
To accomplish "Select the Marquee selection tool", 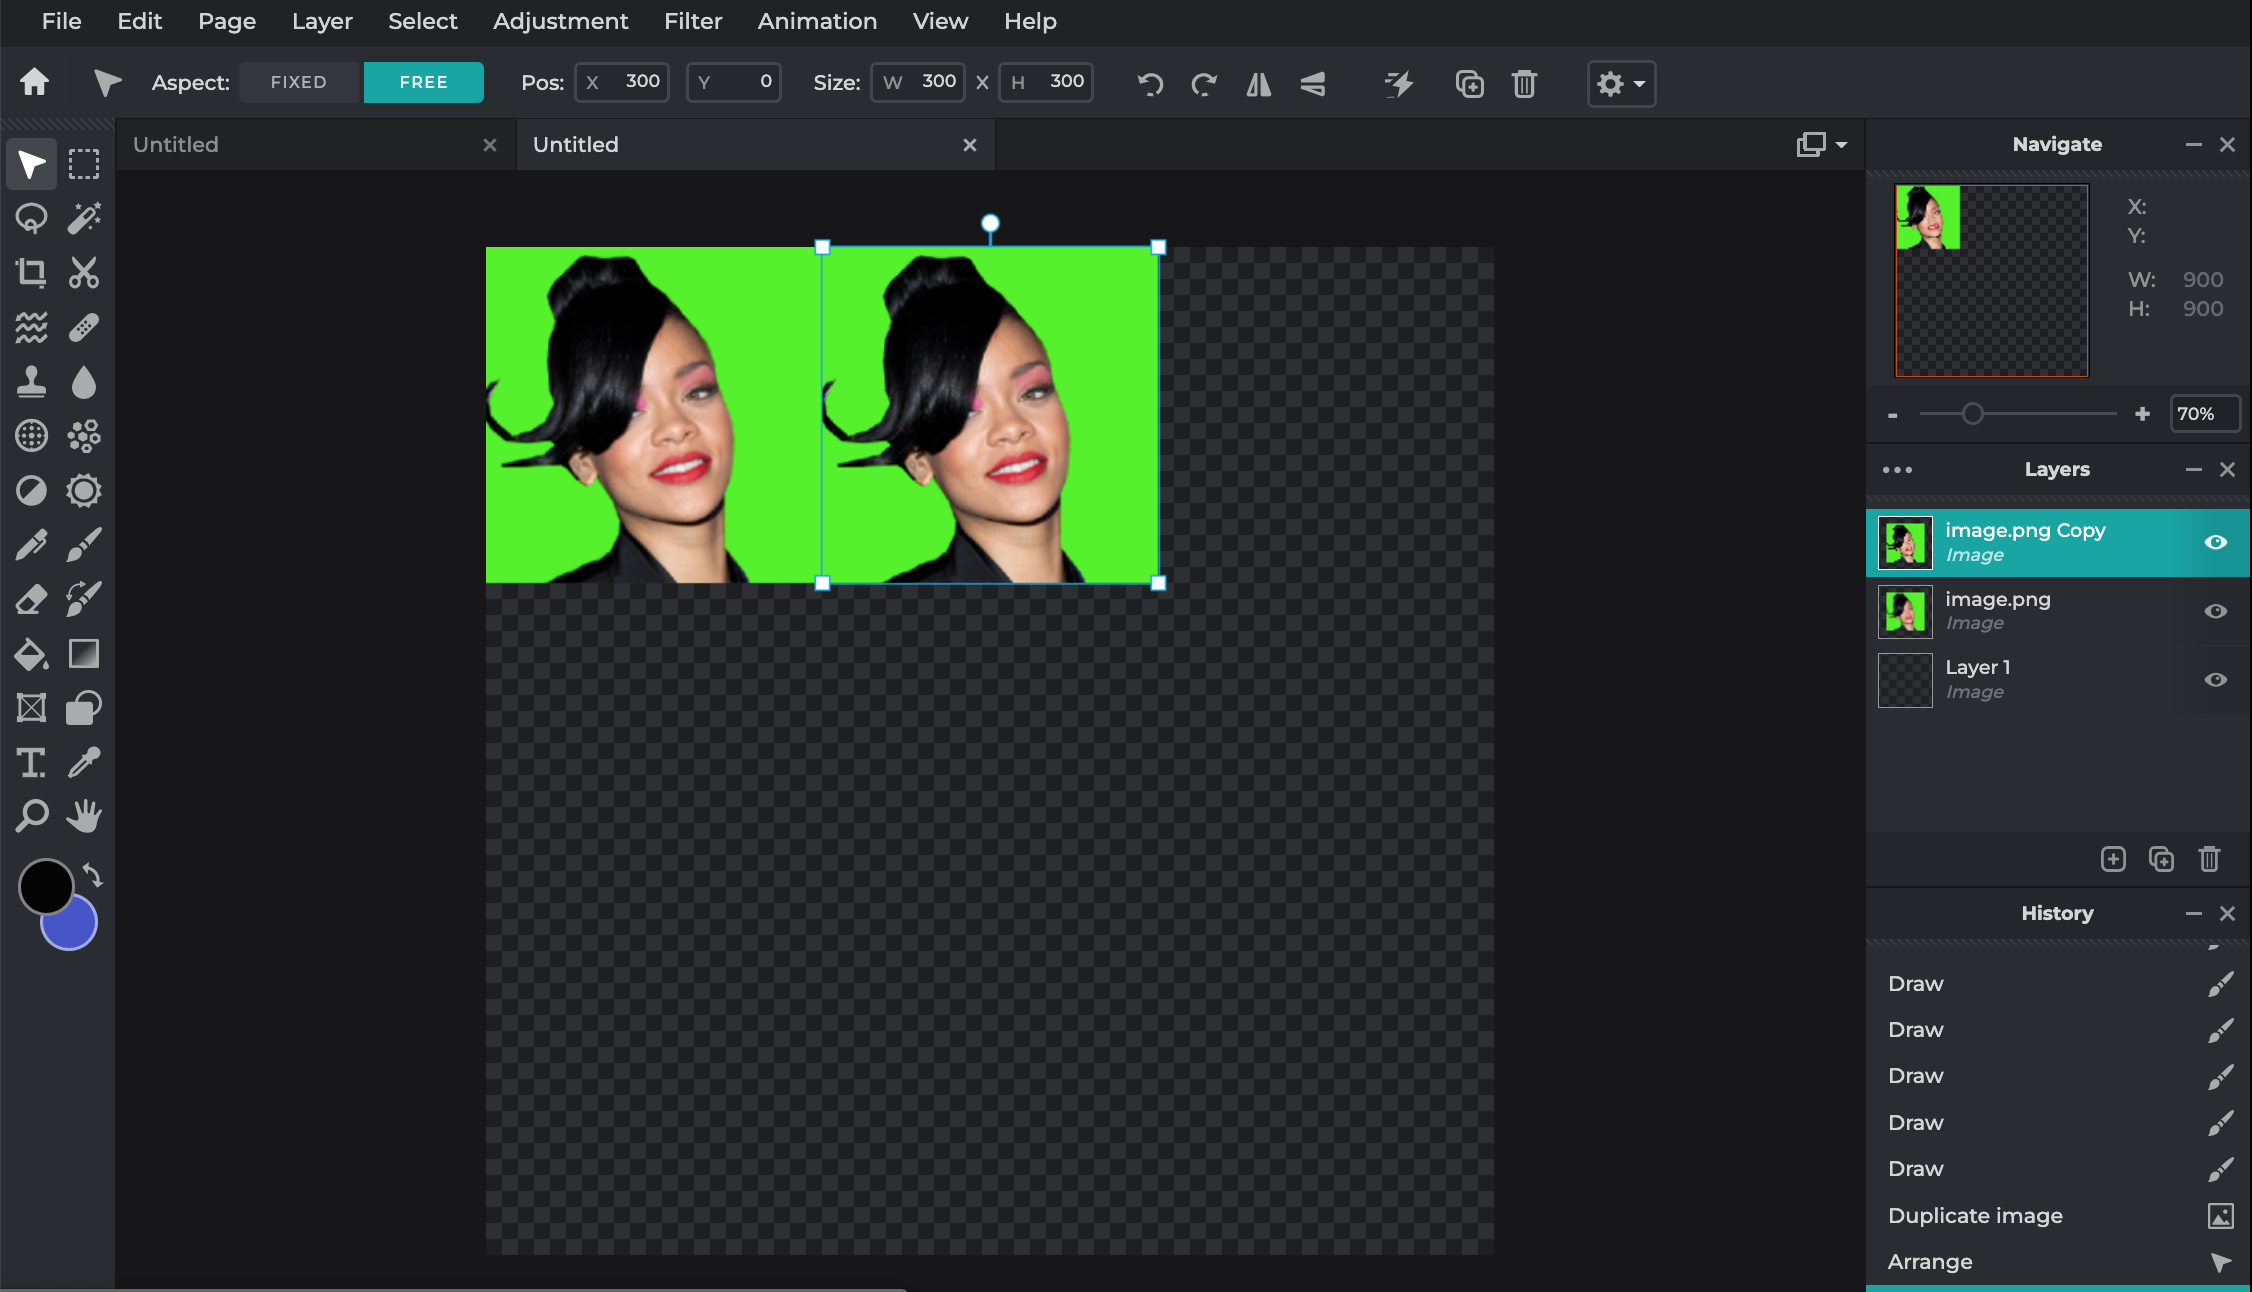I will point(84,164).
